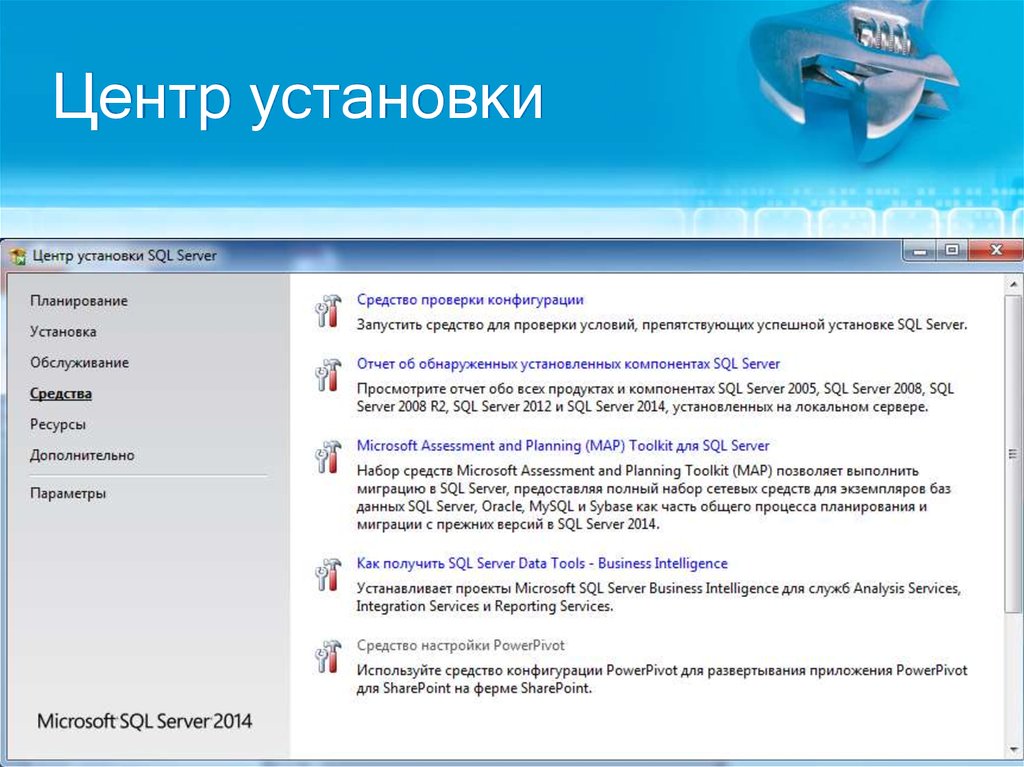This screenshot has height=767, width=1024.
Task: Click Как получить SQL Server Data Tools link
Action: (x=542, y=563)
